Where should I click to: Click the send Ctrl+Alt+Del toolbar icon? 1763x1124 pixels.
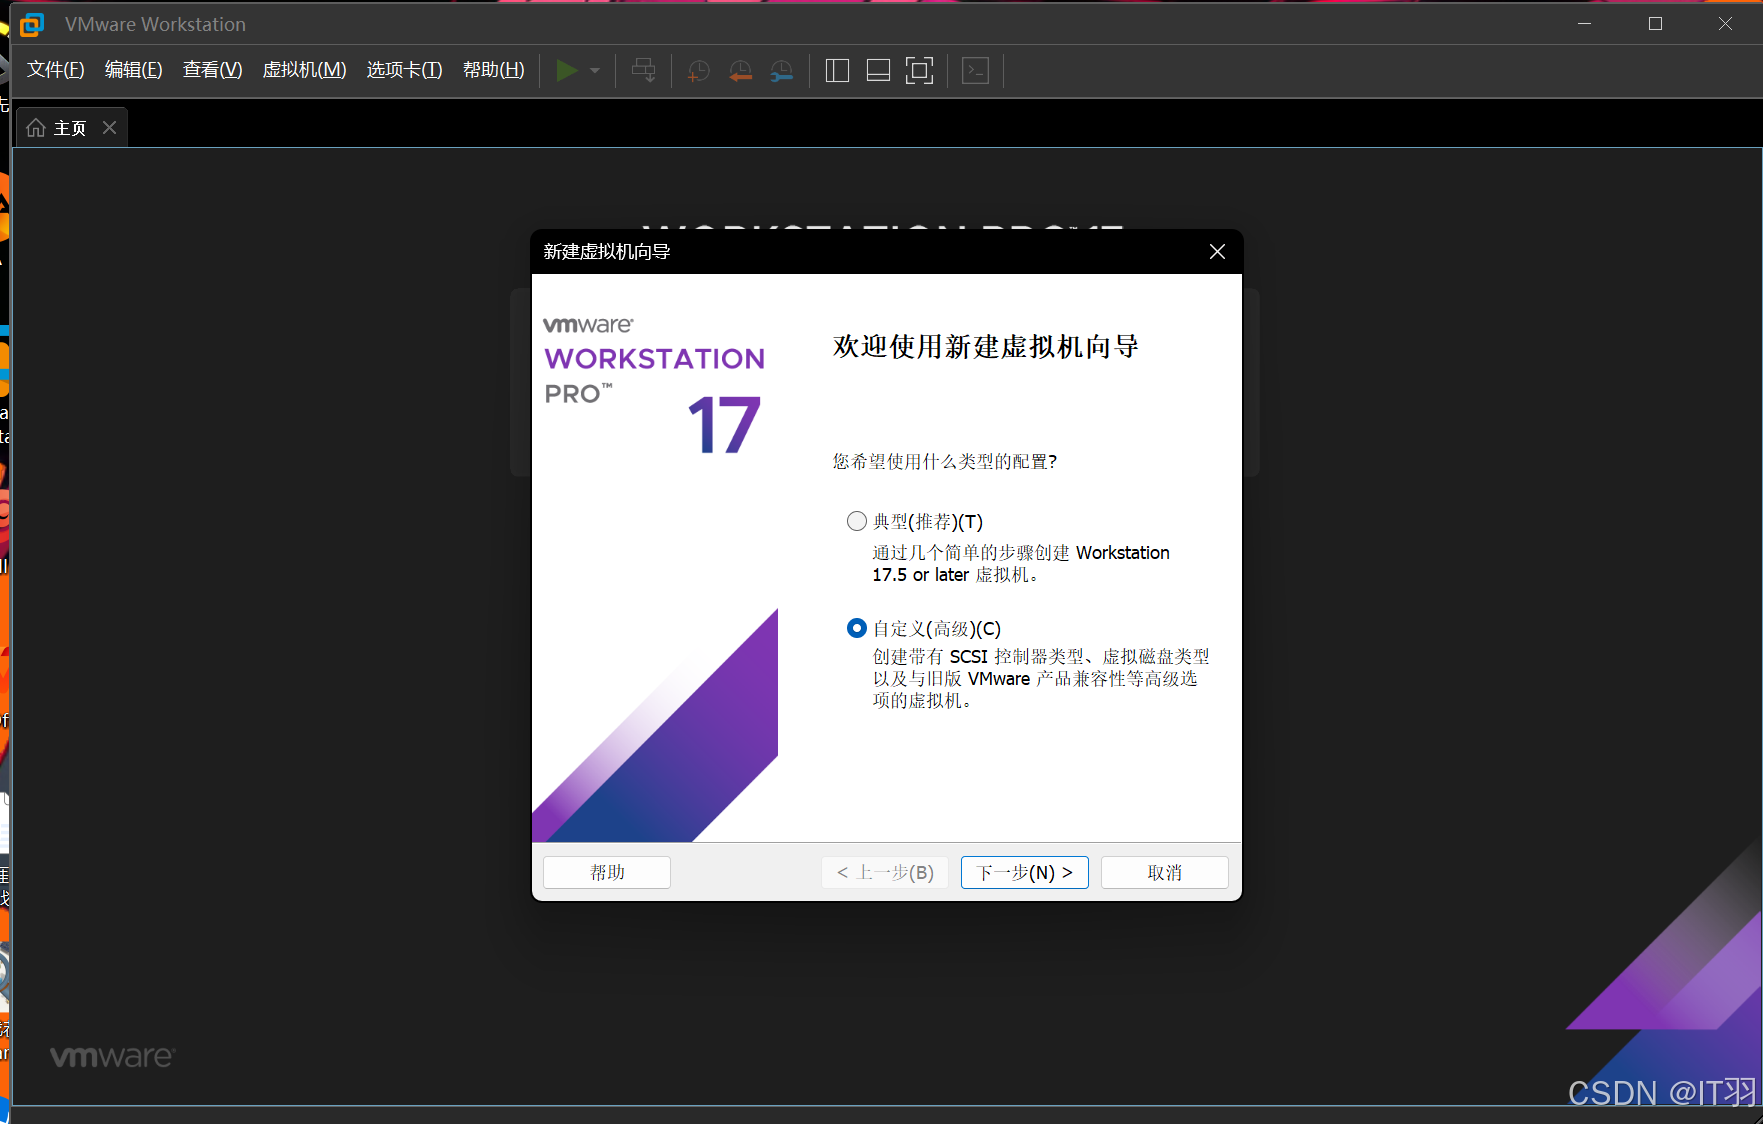pyautogui.click(x=644, y=70)
